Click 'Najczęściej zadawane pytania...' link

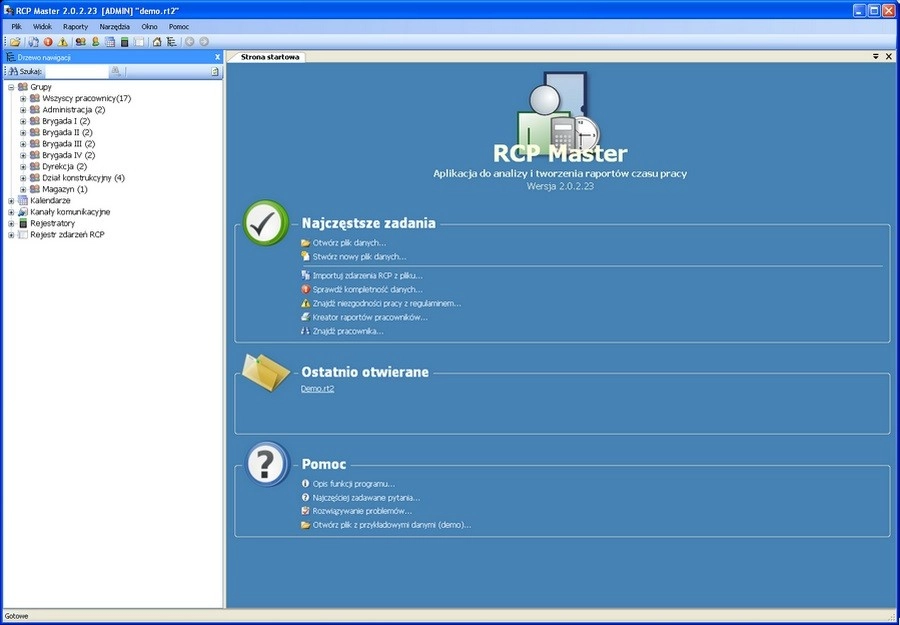[x=366, y=498]
